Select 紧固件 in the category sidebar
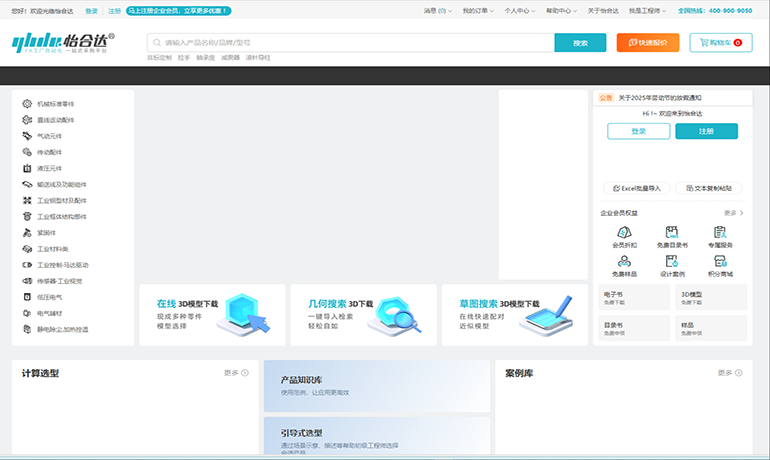The height and width of the screenshot is (460, 770). coord(47,232)
